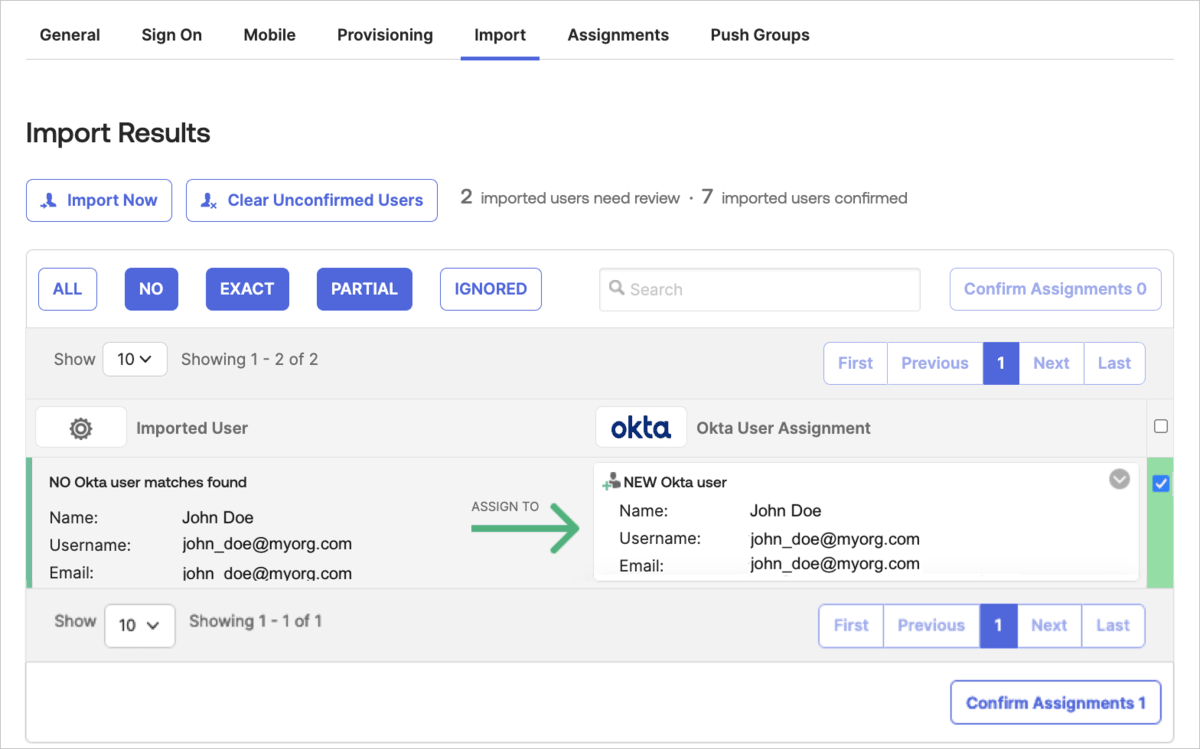
Task: Click the Import Now button
Action: click(x=99, y=200)
